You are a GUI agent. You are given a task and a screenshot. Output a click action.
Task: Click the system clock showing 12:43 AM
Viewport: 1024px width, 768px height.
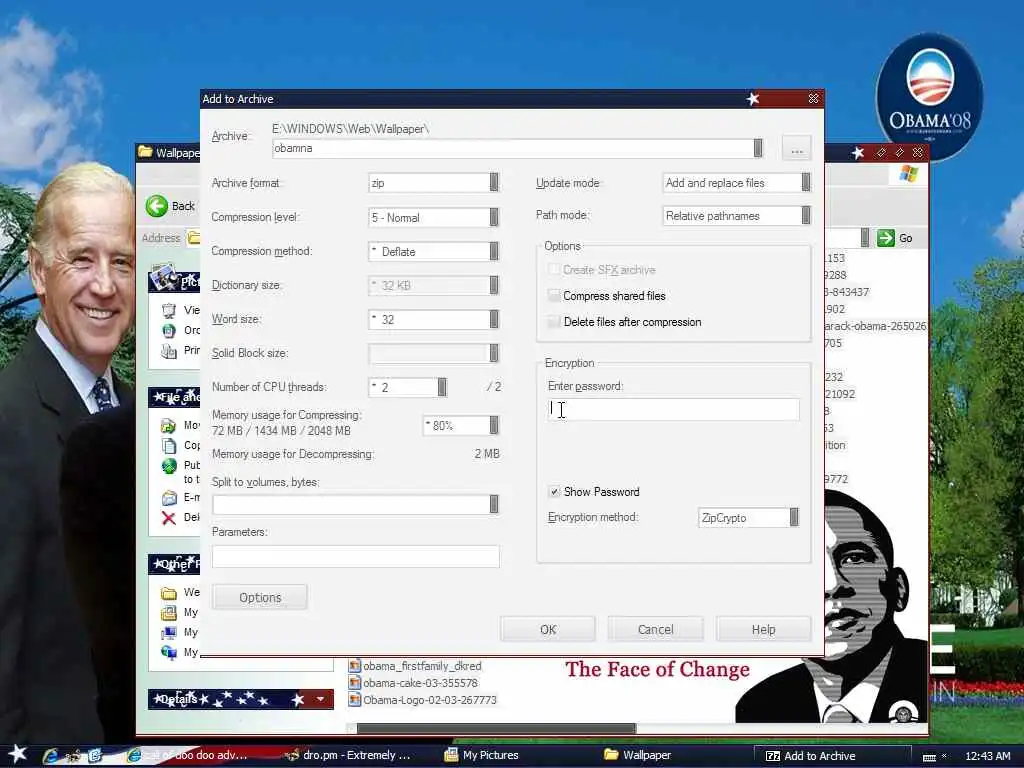tap(987, 756)
